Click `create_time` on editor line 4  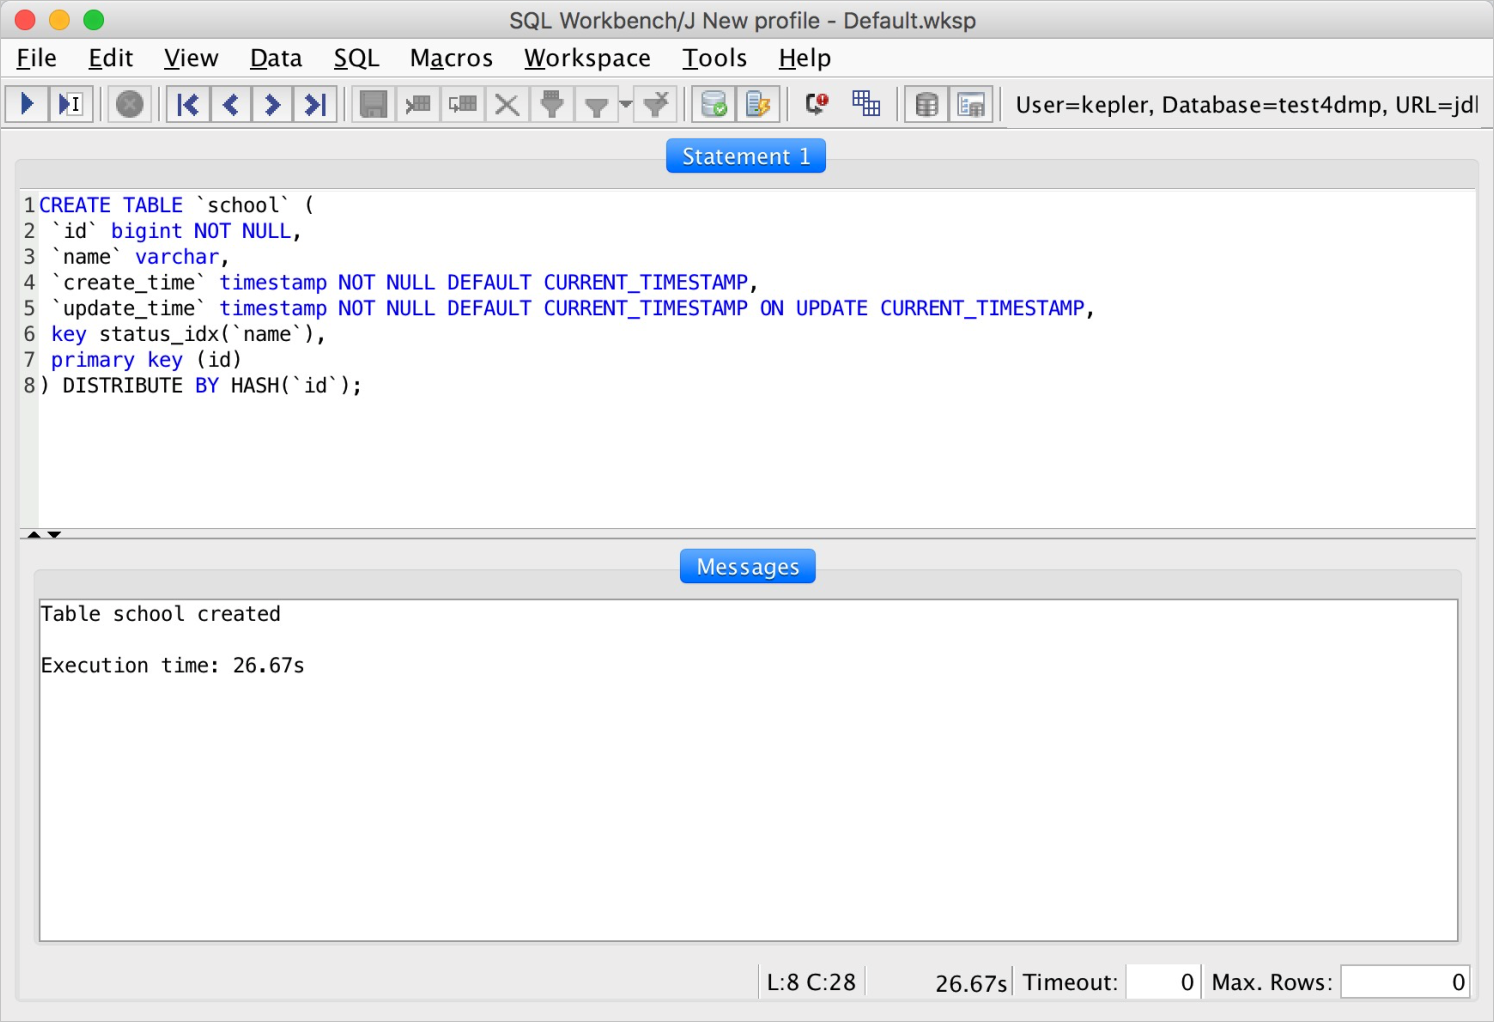point(129,283)
